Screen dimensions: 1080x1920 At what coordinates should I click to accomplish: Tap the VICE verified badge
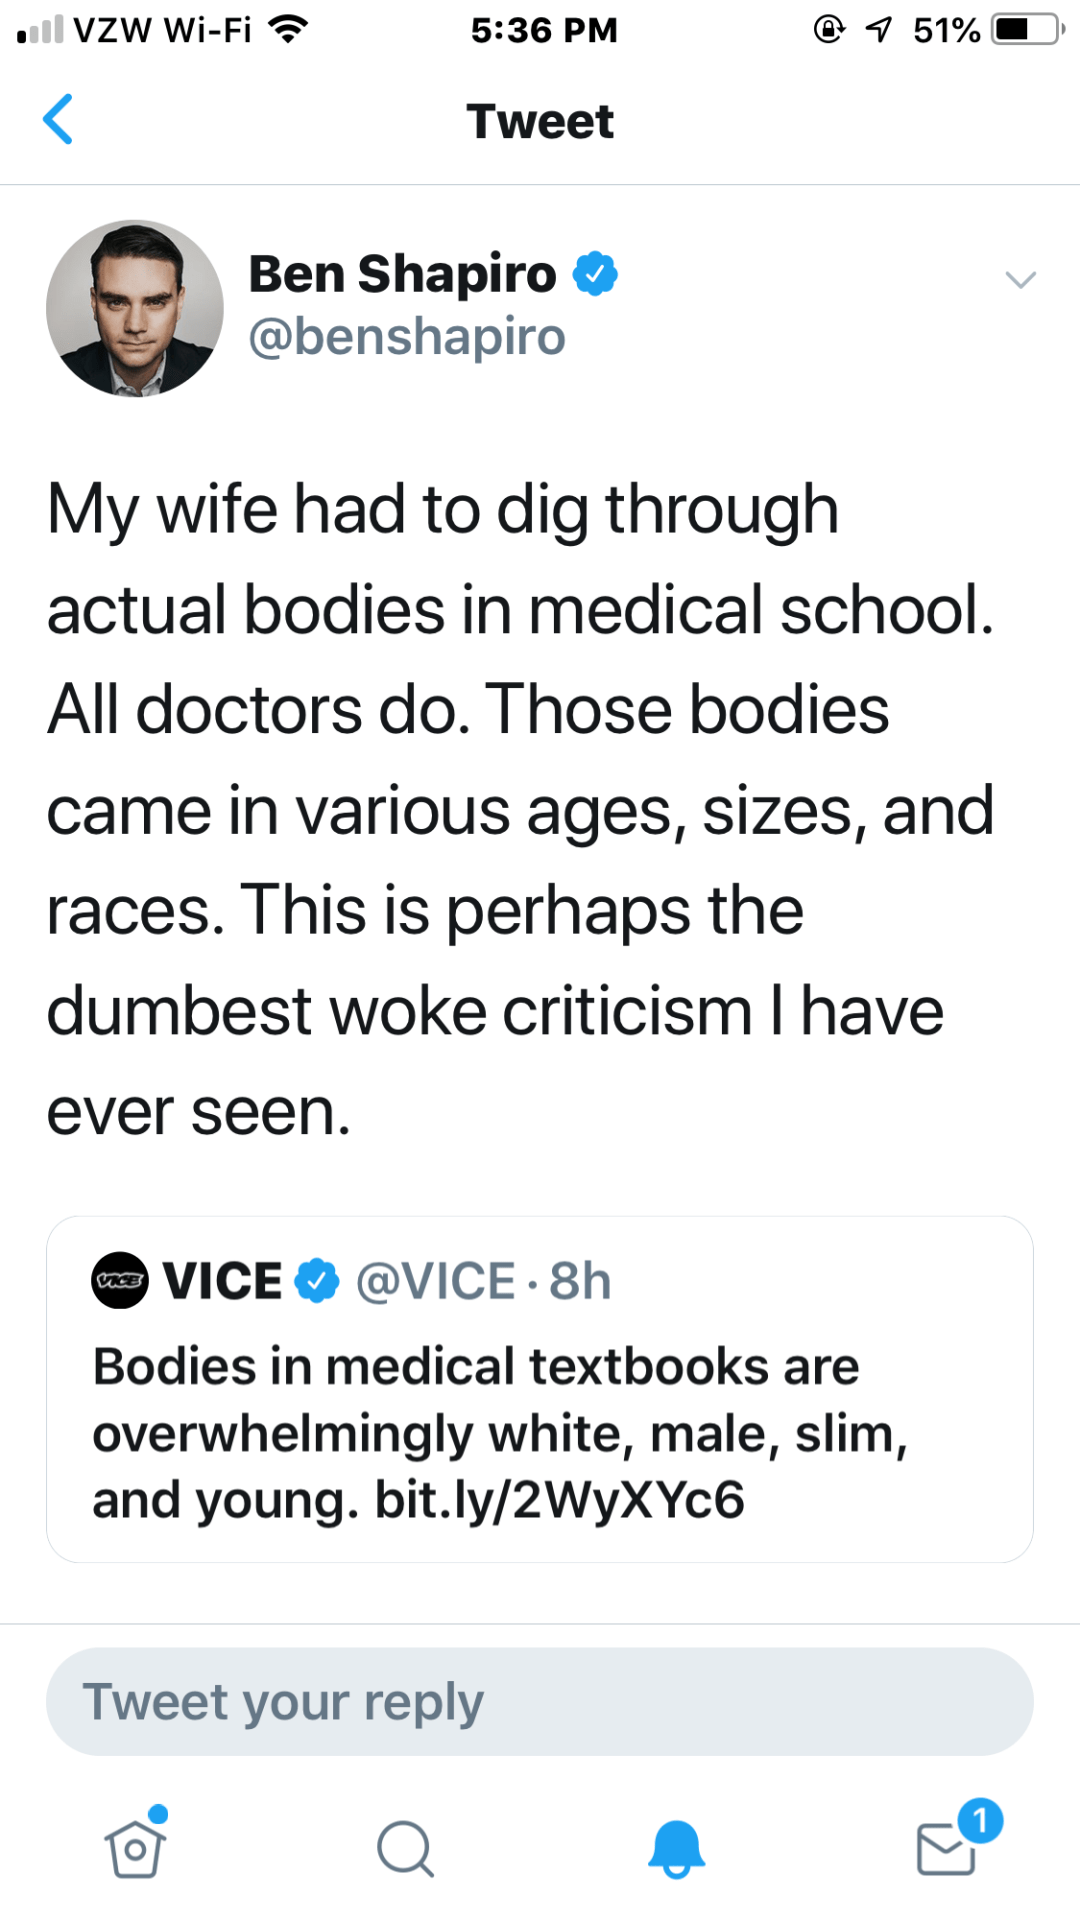pyautogui.click(x=318, y=1281)
